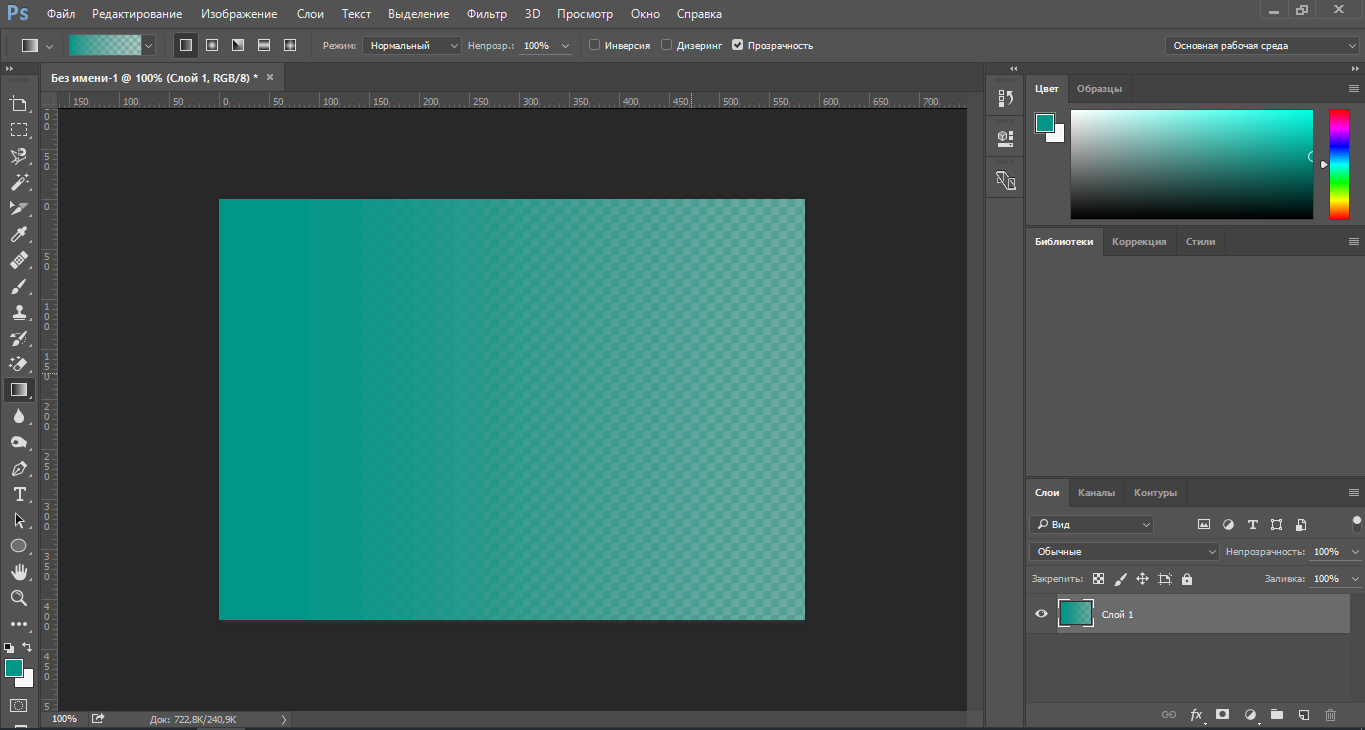
Task: Choose linear gradient style in options bar
Action: click(185, 45)
